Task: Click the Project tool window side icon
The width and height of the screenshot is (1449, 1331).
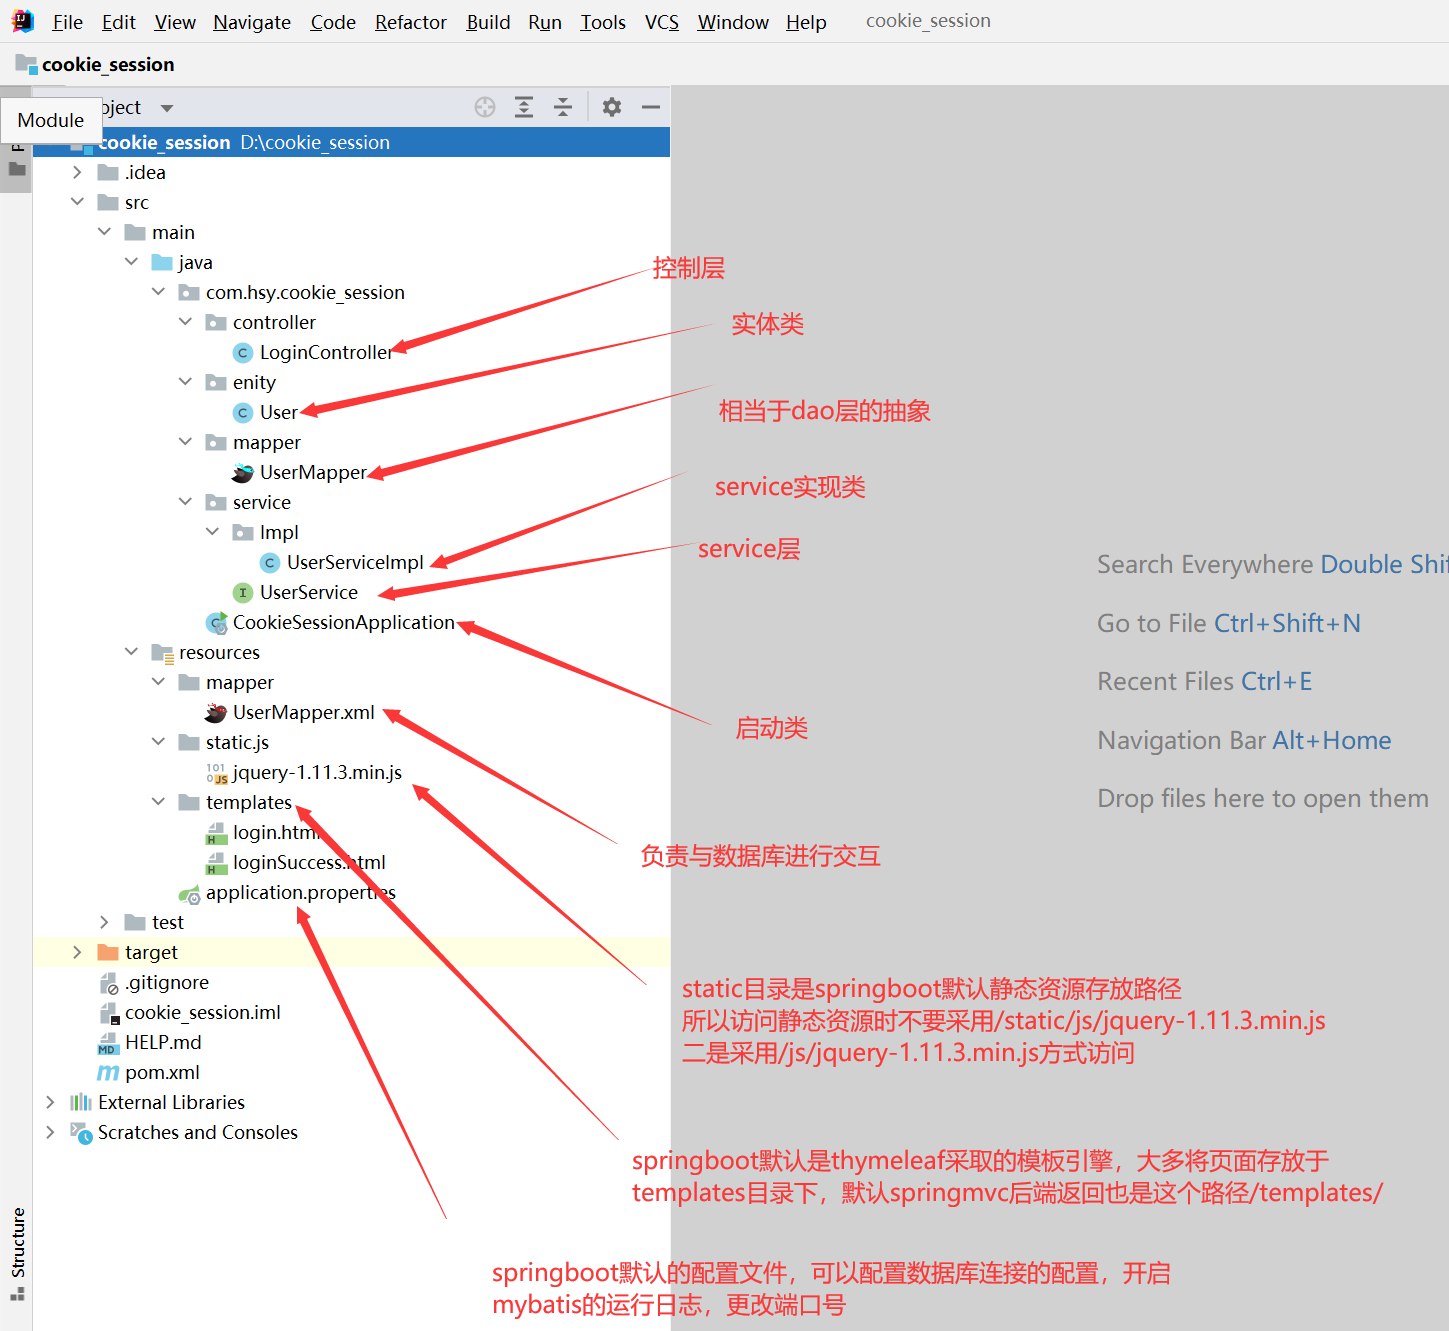Action: pos(17,169)
